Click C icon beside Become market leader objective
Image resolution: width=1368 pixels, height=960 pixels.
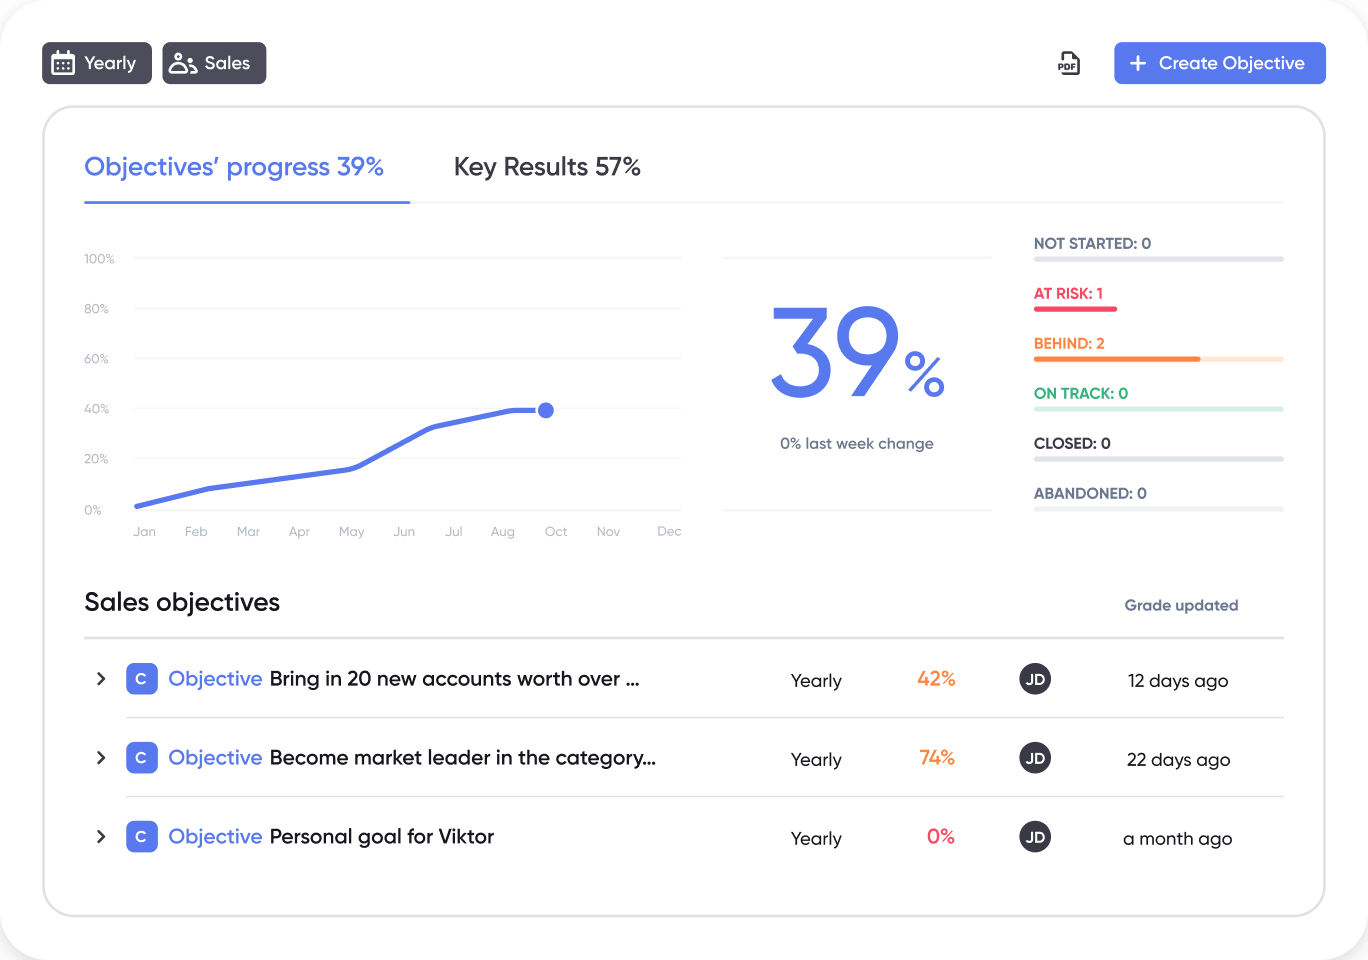(141, 758)
